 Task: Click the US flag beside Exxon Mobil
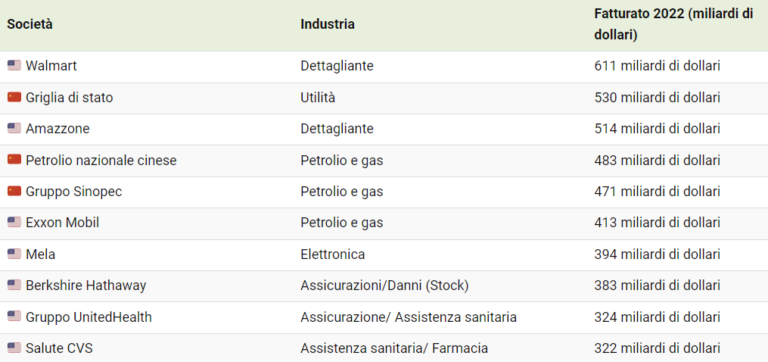click(14, 222)
